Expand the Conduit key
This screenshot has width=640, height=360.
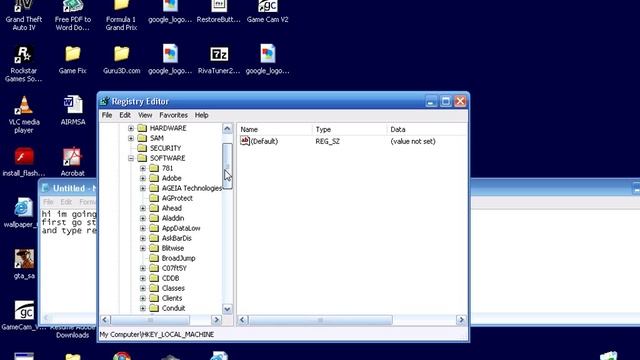pyautogui.click(x=143, y=308)
